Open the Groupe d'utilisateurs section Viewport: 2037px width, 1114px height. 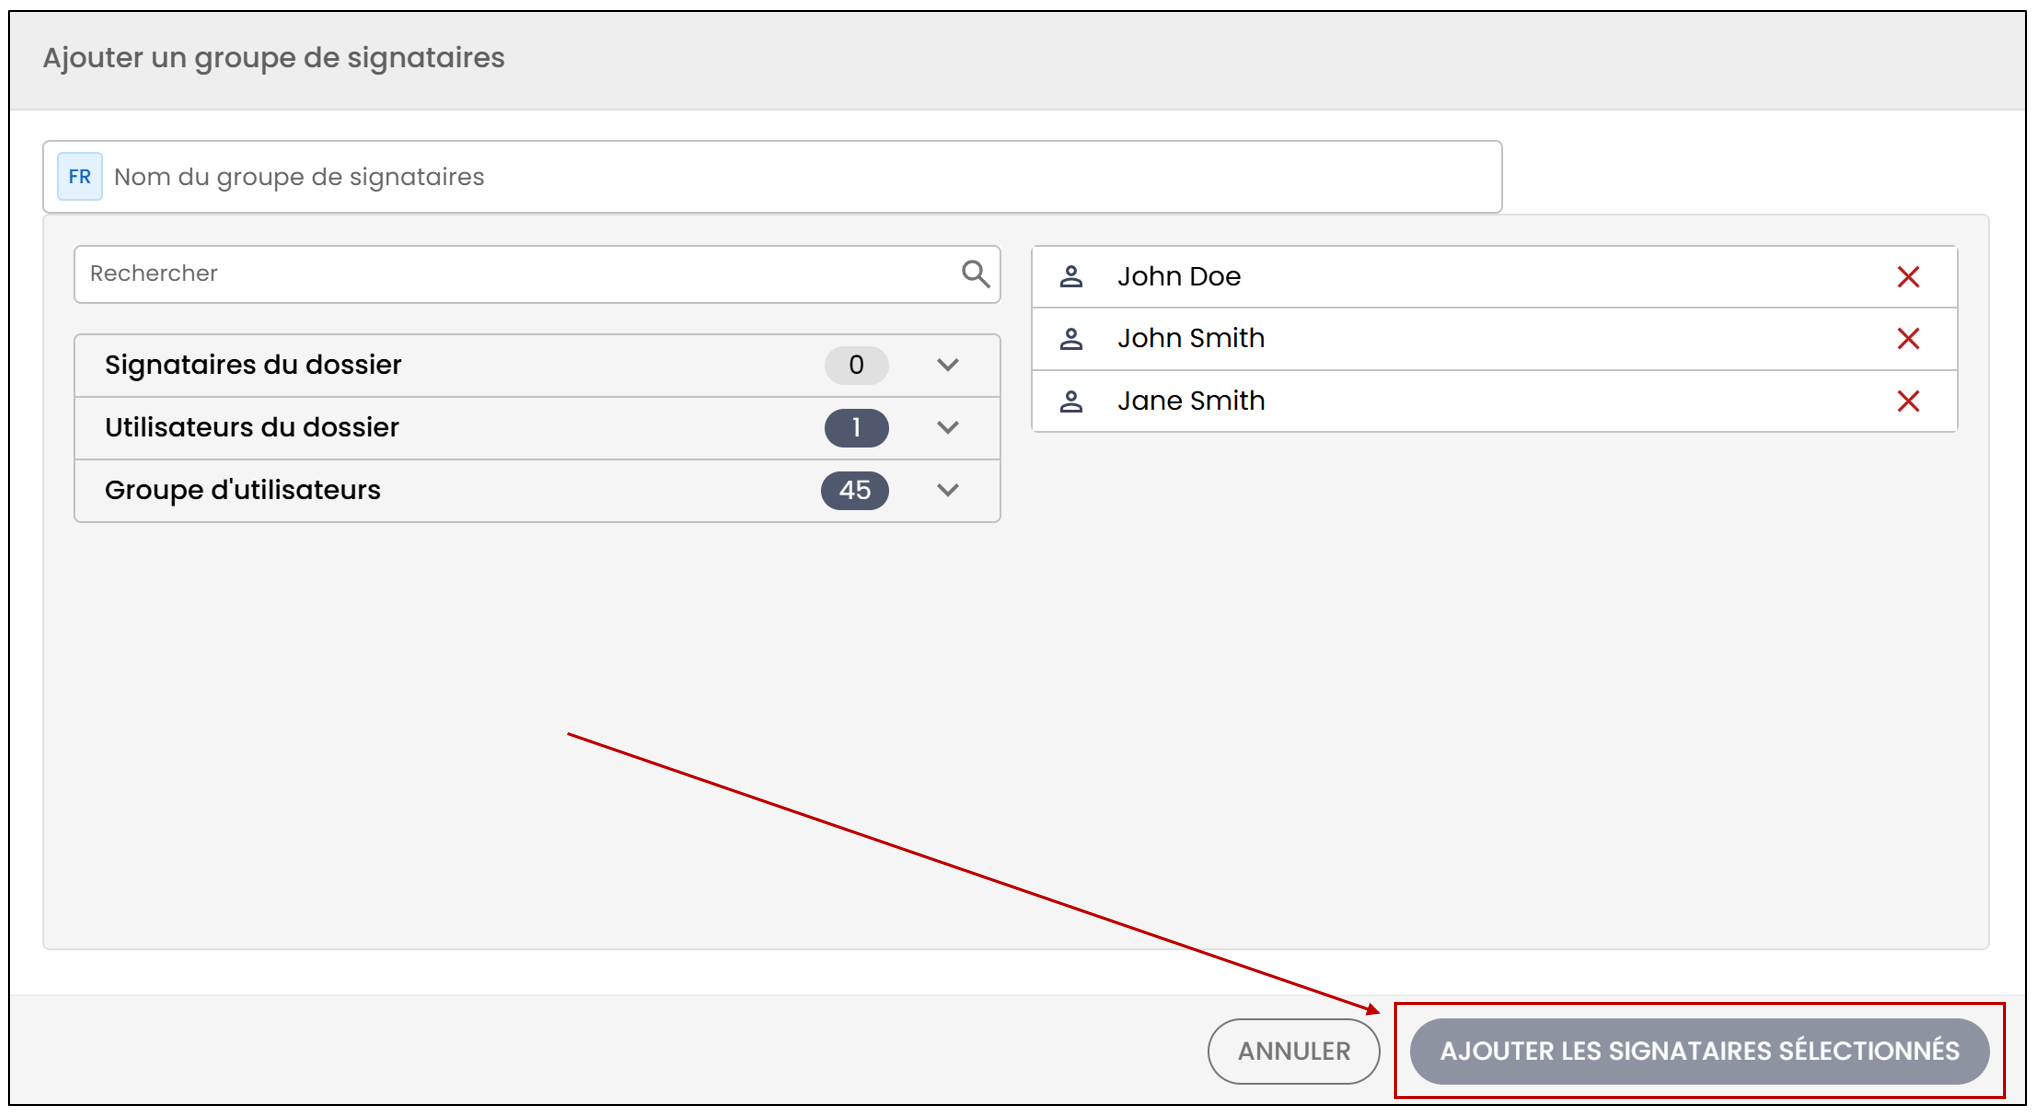[x=537, y=490]
